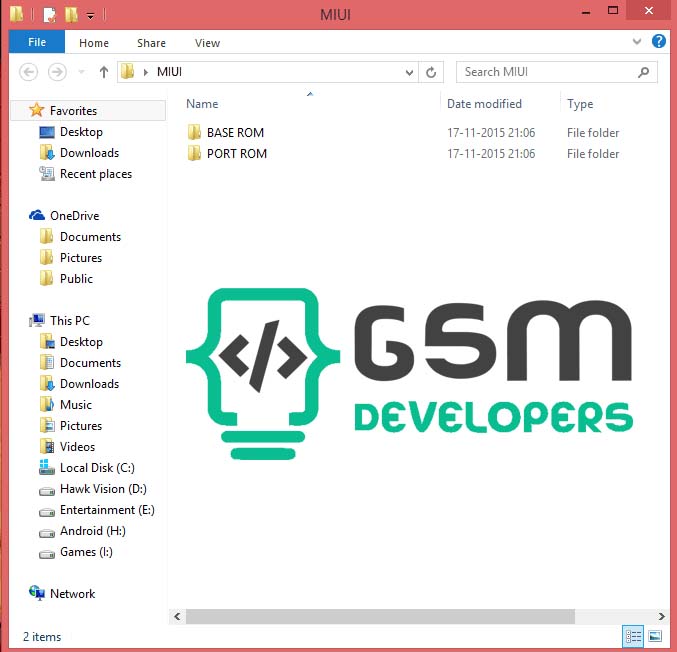
Task: Open the recent locations dropdown arrow
Action: point(81,72)
